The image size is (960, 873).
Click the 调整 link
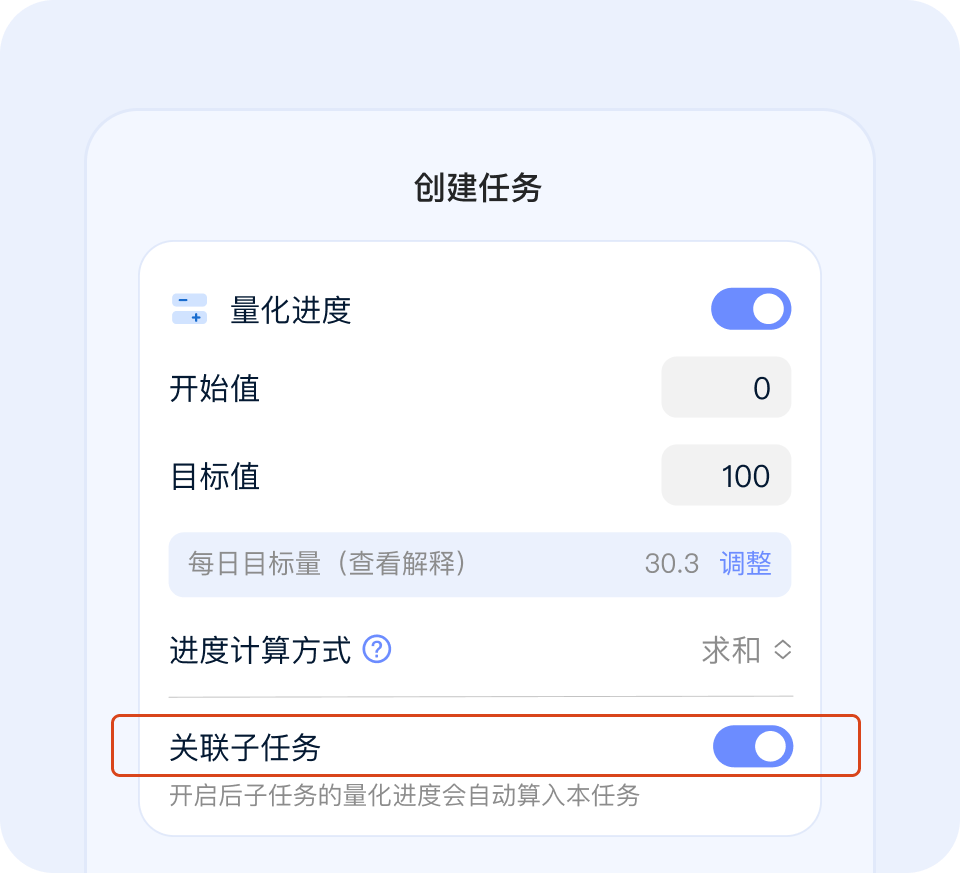pos(745,563)
